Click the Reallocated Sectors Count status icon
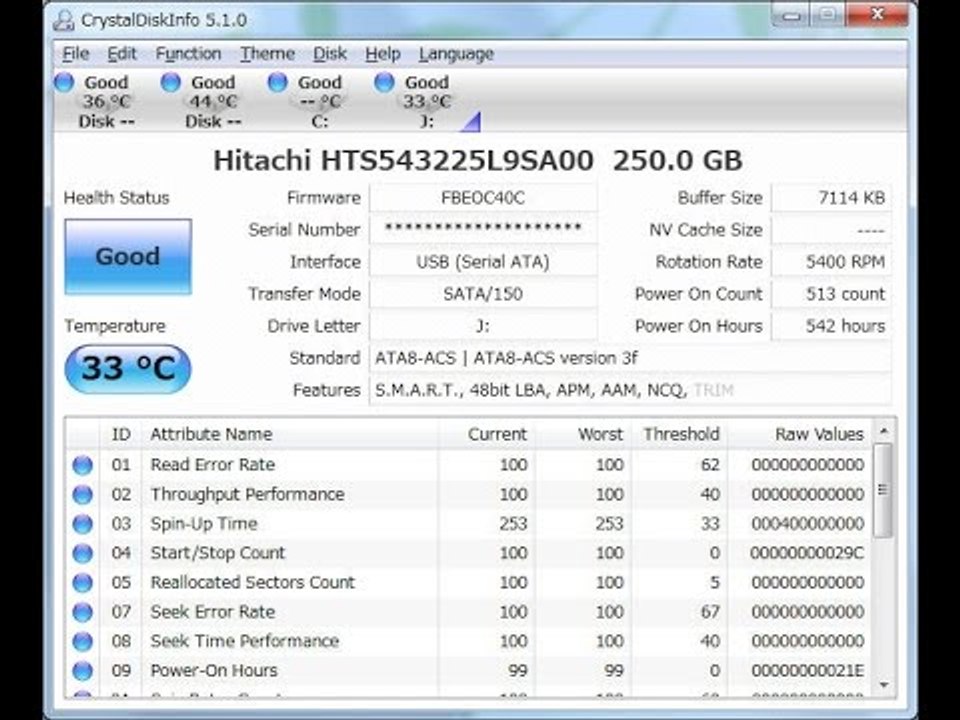 point(83,583)
